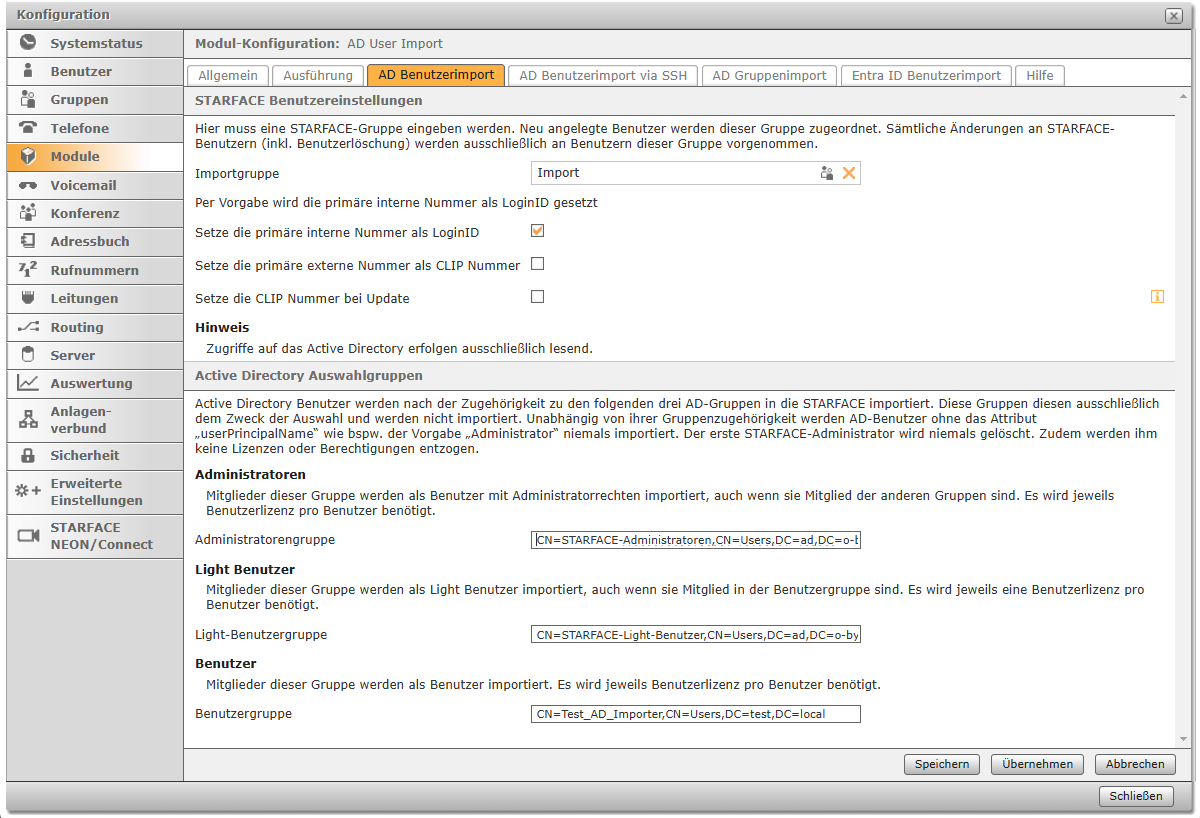
Task: Click into the Benutzergruppe text field
Action: [x=695, y=714]
